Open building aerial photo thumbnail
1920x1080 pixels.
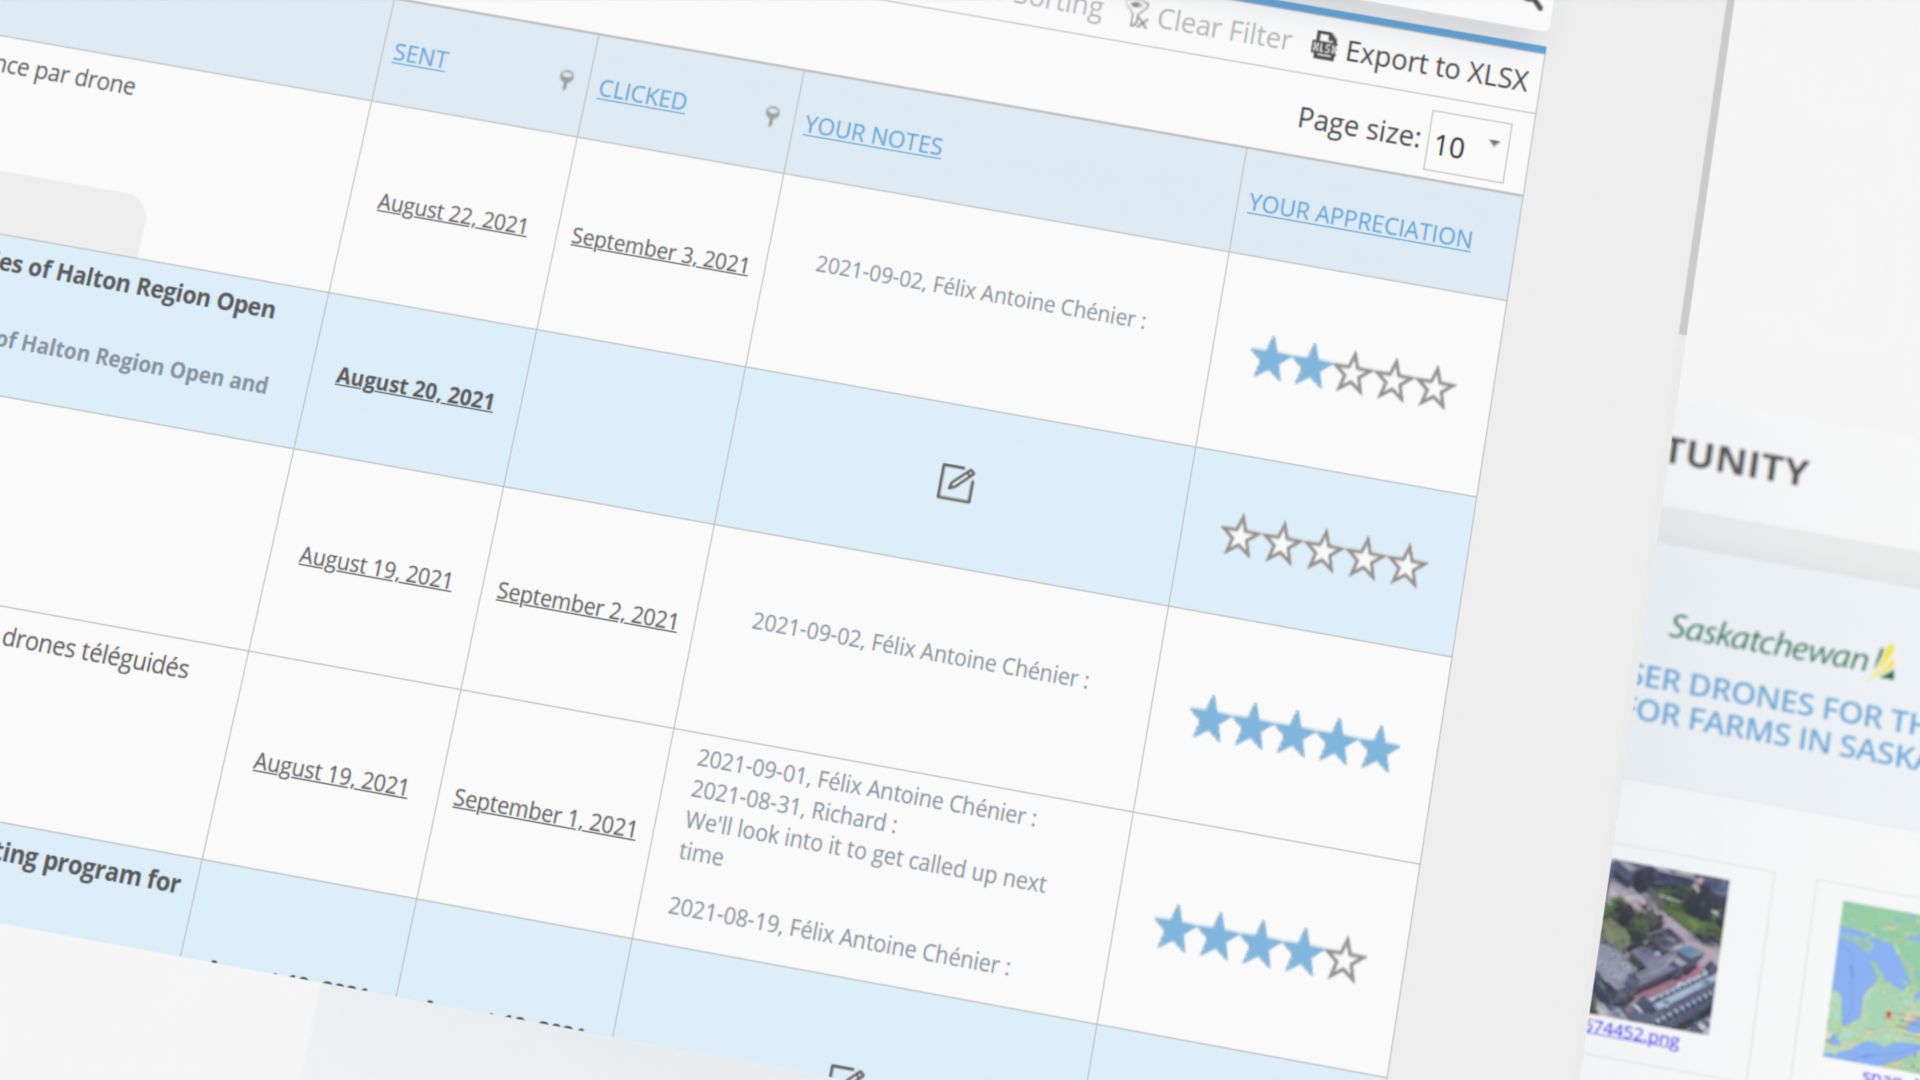1660,944
